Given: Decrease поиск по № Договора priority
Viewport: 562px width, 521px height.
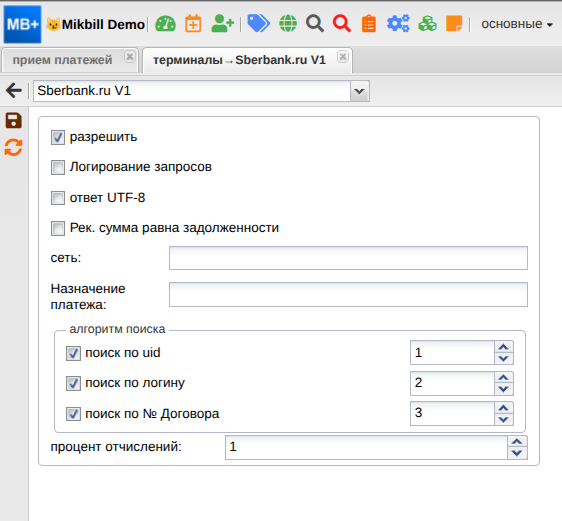Looking at the screenshot, I should click(504, 420).
